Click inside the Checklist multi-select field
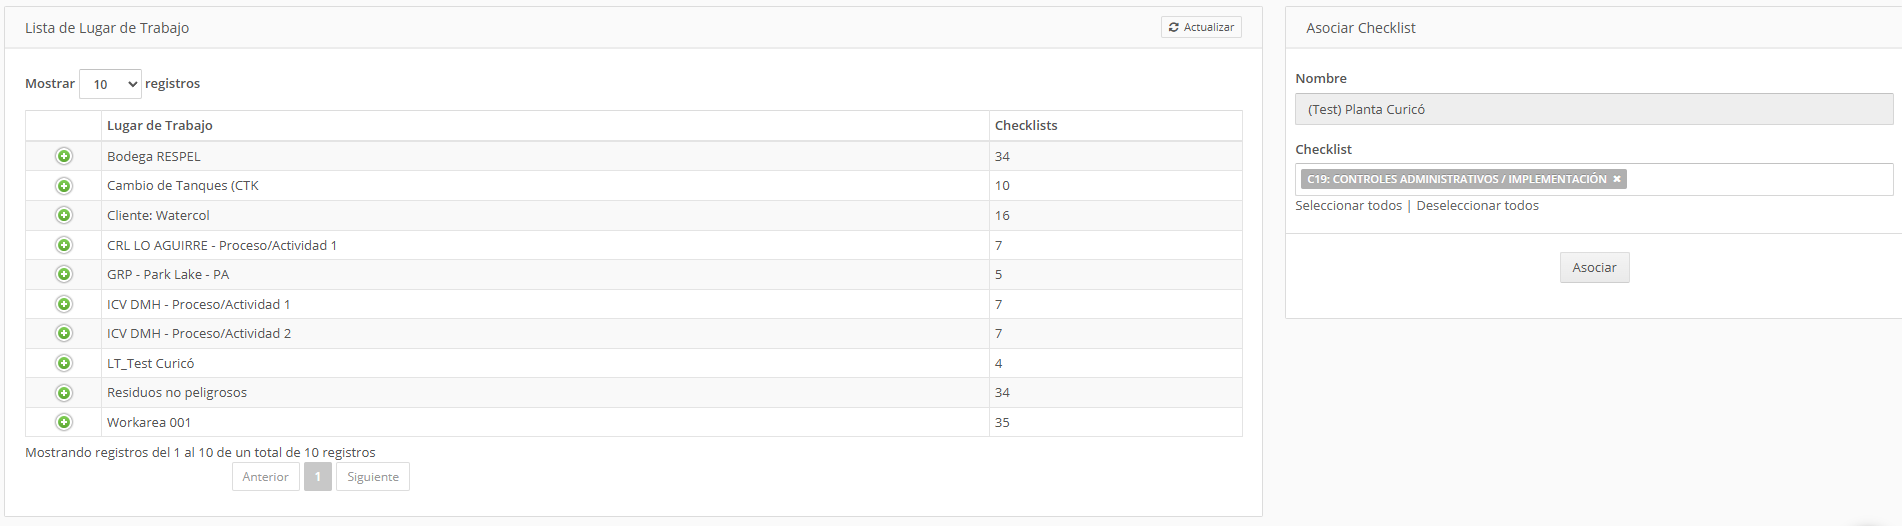The height and width of the screenshot is (526, 1902). (x=1760, y=179)
